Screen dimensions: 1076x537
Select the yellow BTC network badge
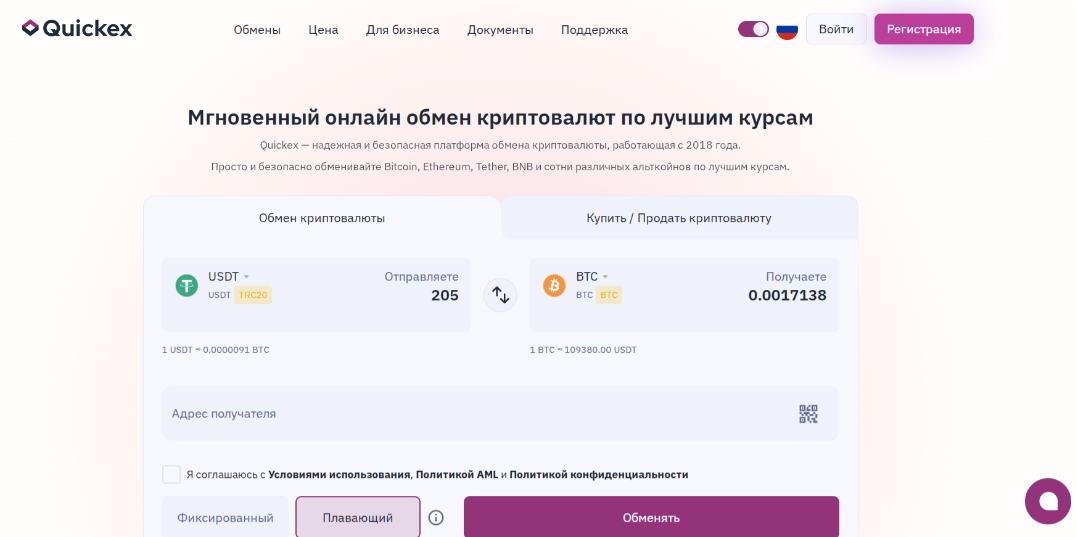pos(609,295)
